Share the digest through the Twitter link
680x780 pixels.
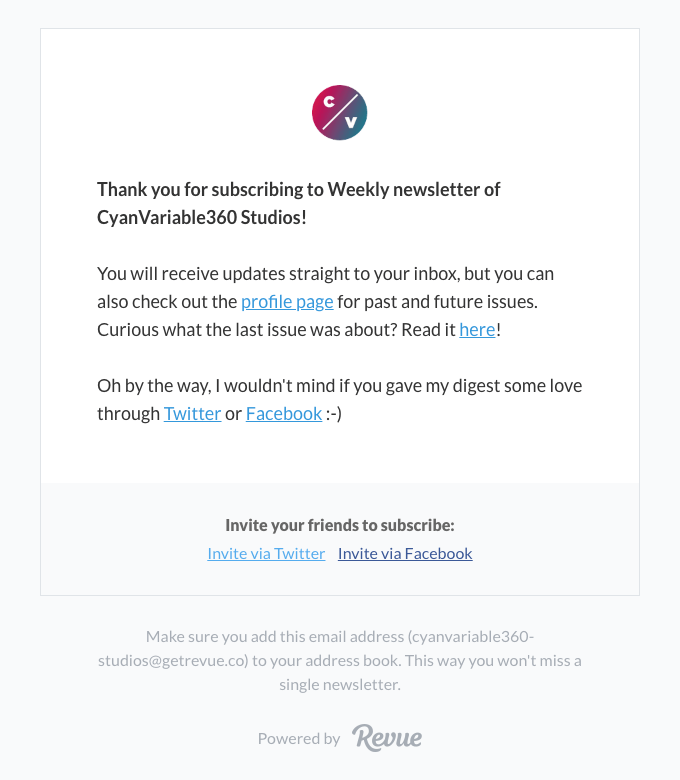(193, 414)
